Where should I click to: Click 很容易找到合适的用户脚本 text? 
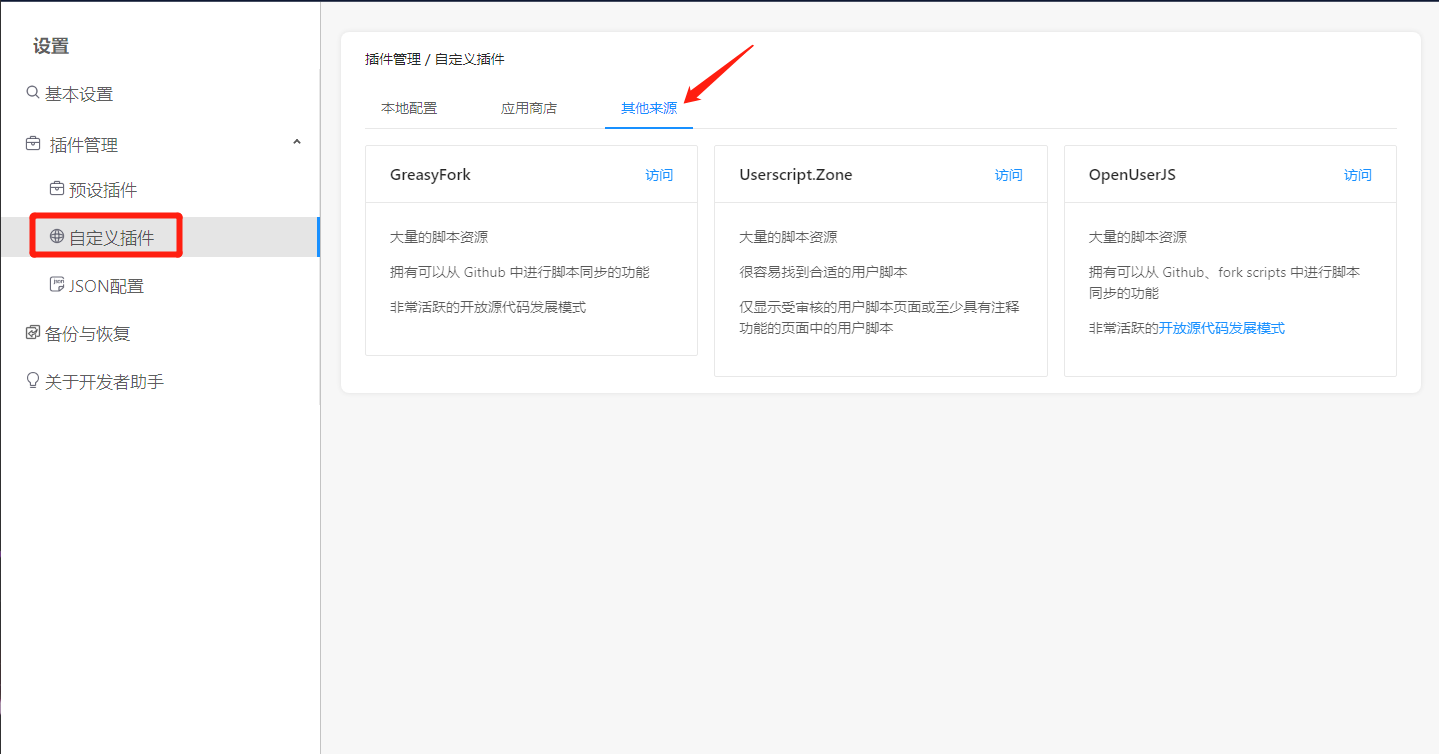click(x=823, y=272)
